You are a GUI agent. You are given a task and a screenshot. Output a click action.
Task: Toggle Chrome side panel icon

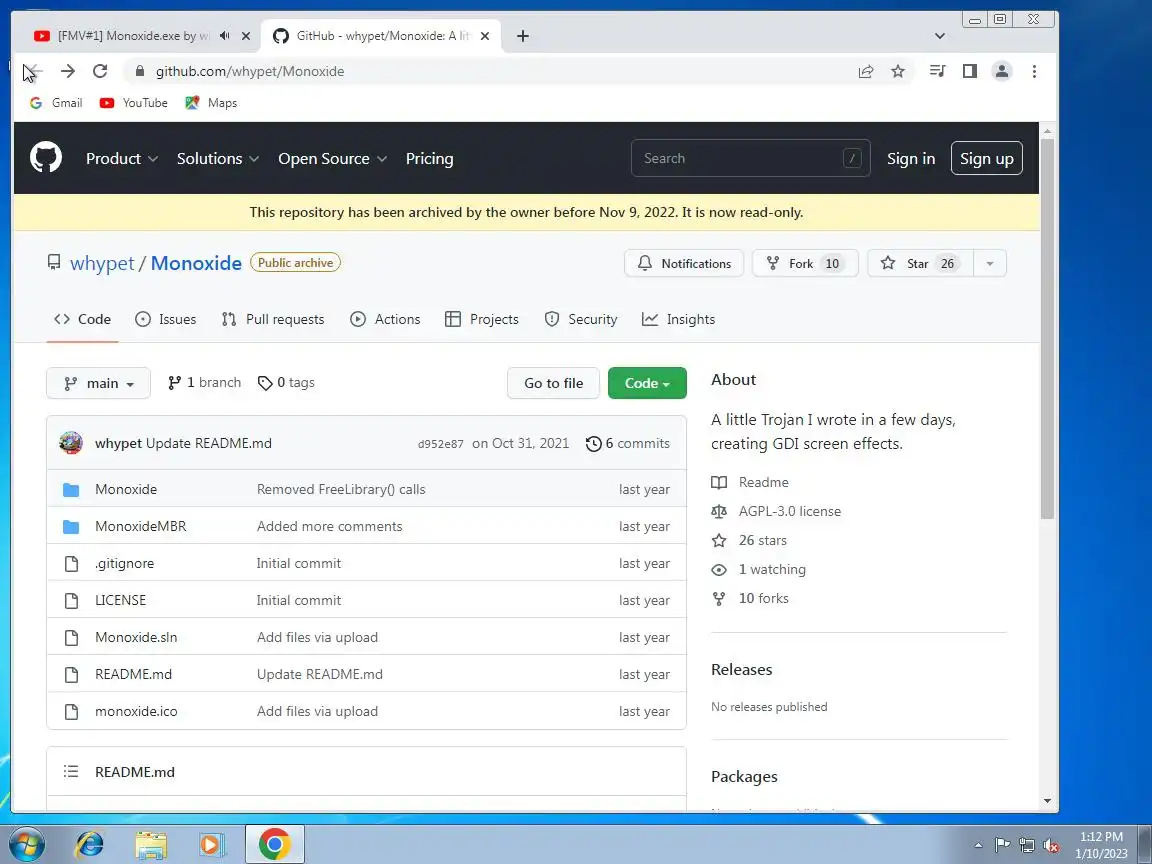pyautogui.click(x=970, y=71)
